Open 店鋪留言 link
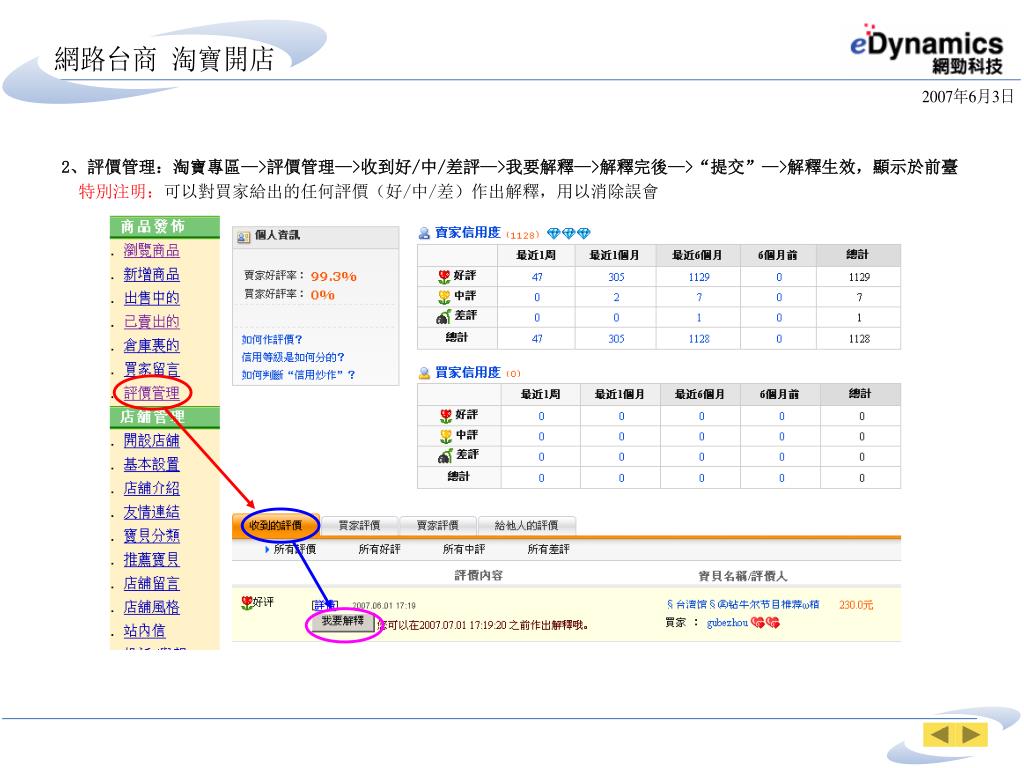Viewport: 1024px width, 768px height. coord(152,583)
